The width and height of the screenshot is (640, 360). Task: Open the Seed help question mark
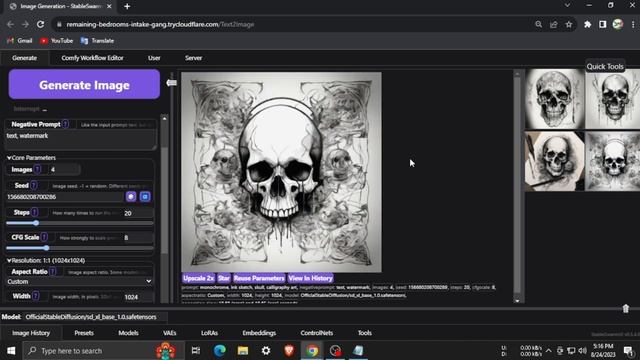click(x=34, y=186)
